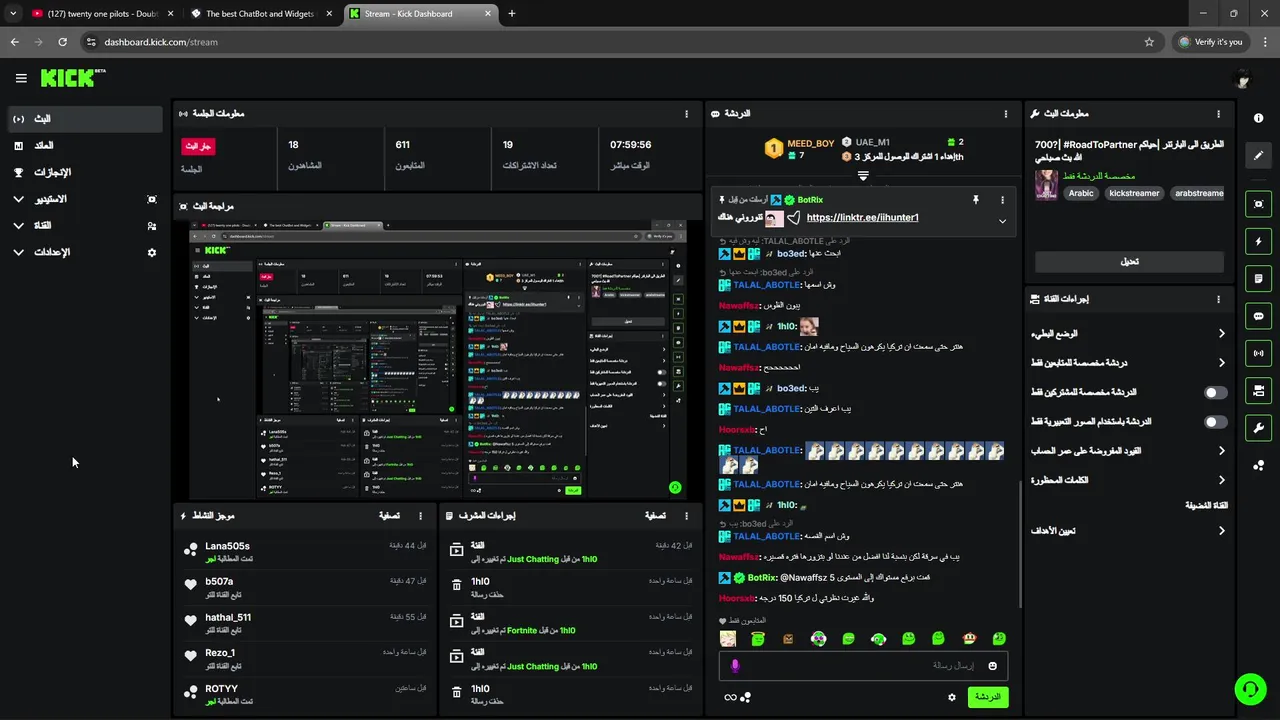The image size is (1280, 720).
Task: Open القيود المفروضة على عمر الحساب options
Action: pyautogui.click(x=1130, y=451)
